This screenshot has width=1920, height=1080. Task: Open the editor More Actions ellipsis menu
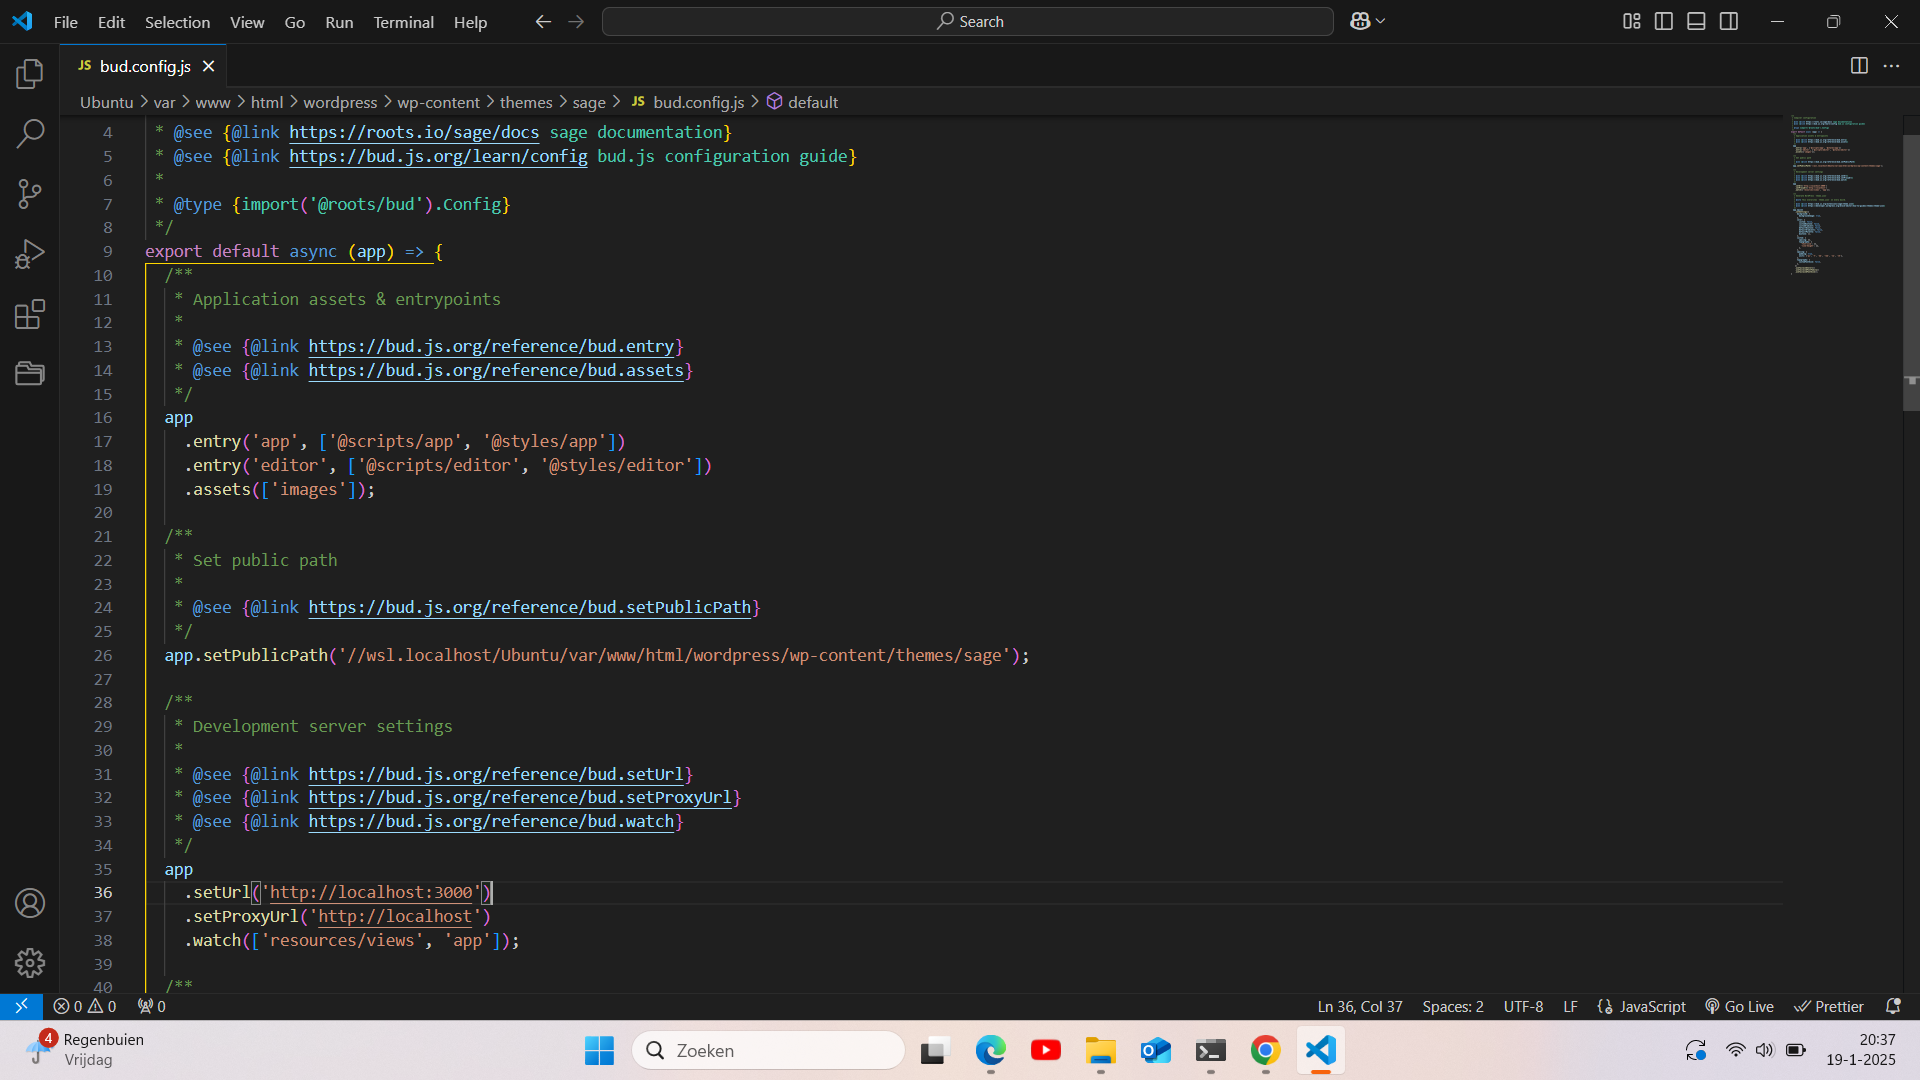coord(1891,66)
